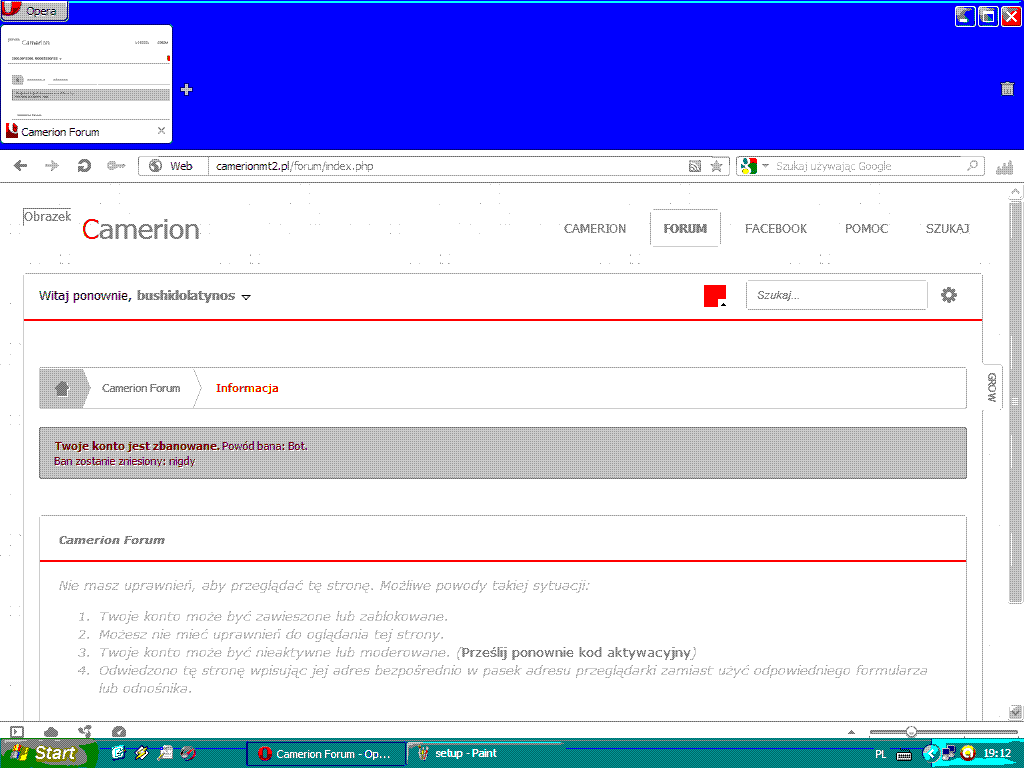1024x768 pixels.
Task: Click the Opera Turbo bars icon by the search field
Action: click(1004, 167)
